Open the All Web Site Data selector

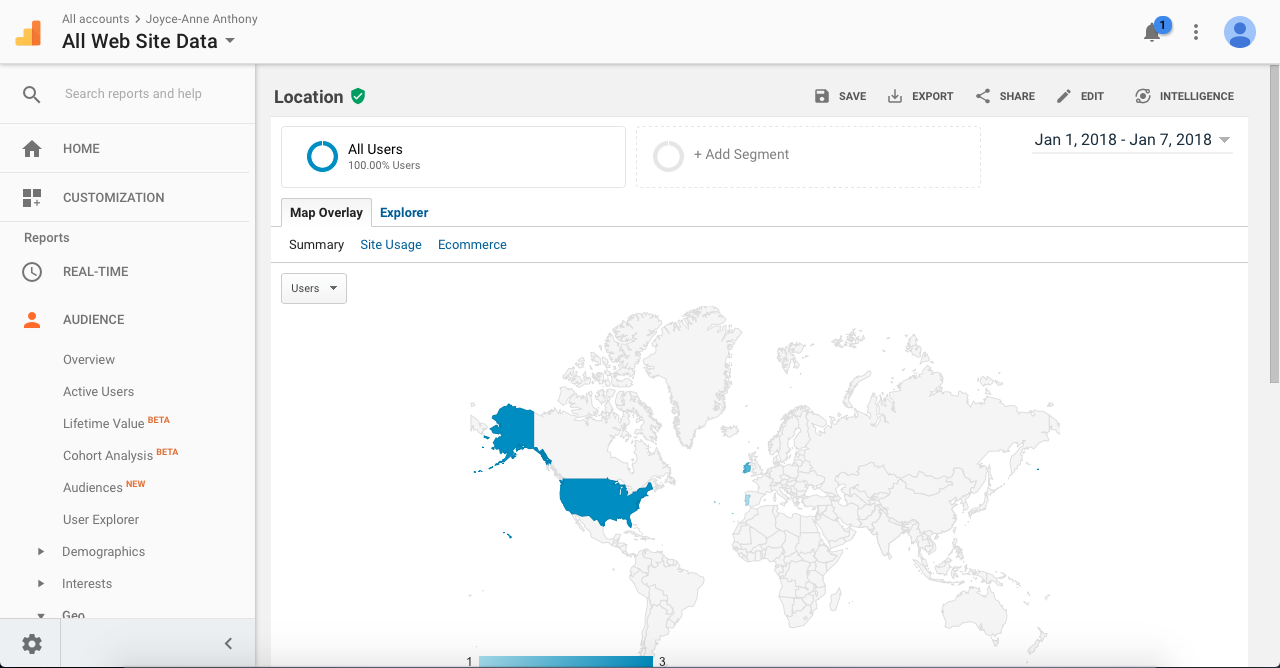tap(149, 41)
